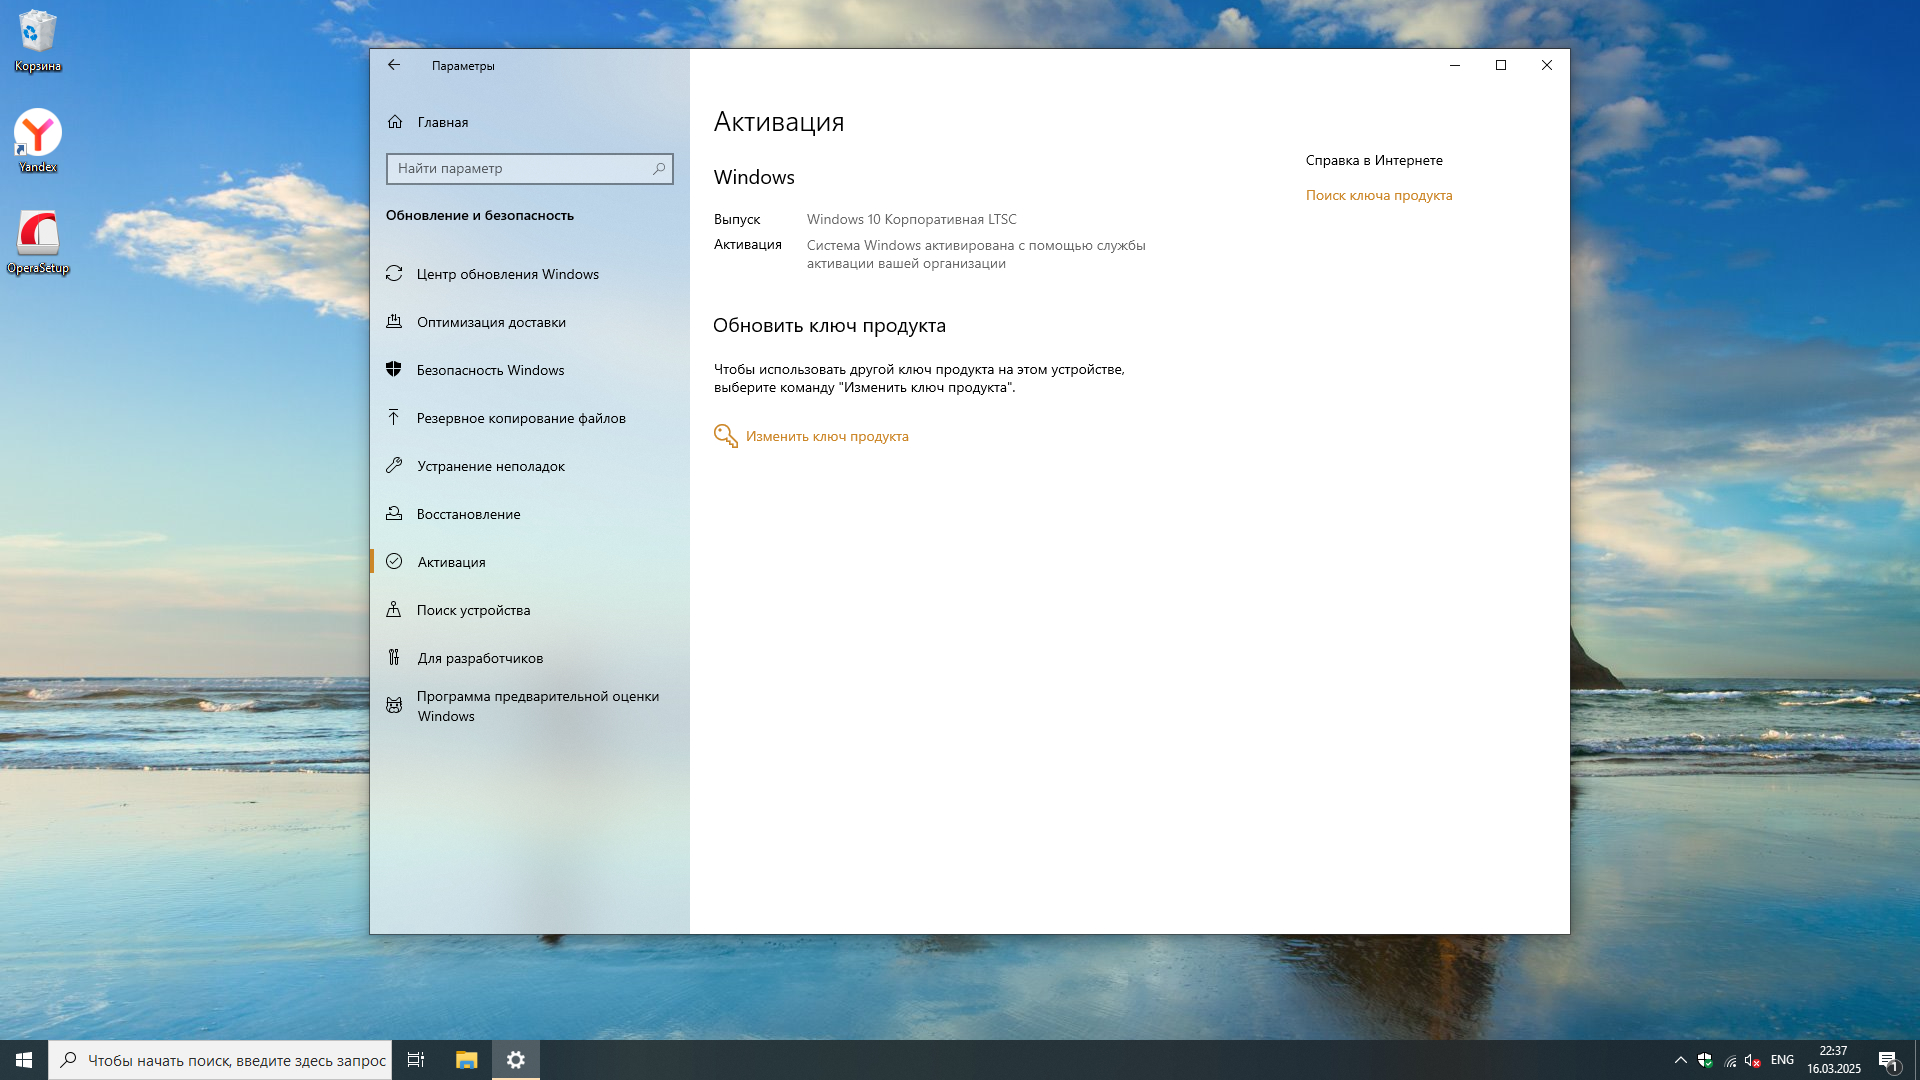Select Оптимизация доставки in the sidebar
The width and height of the screenshot is (1920, 1080).
(x=491, y=322)
